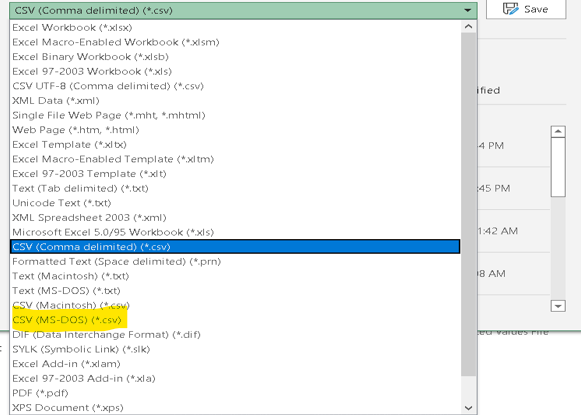This screenshot has height=415, width=581.
Task: Pick Excel Macro-Enabled Template (*.xltm)
Action: 235,159
